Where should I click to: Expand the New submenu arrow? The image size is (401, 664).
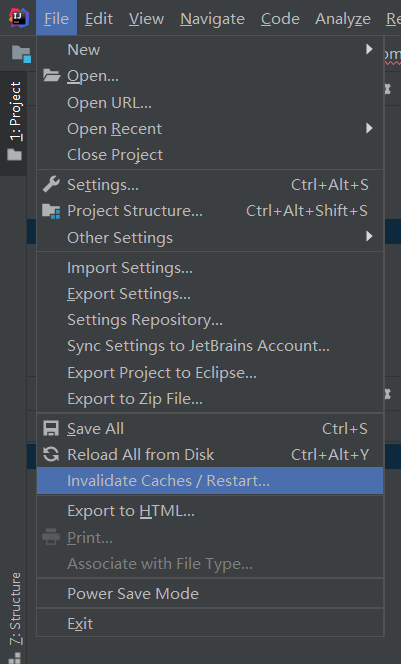pyautogui.click(x=369, y=49)
